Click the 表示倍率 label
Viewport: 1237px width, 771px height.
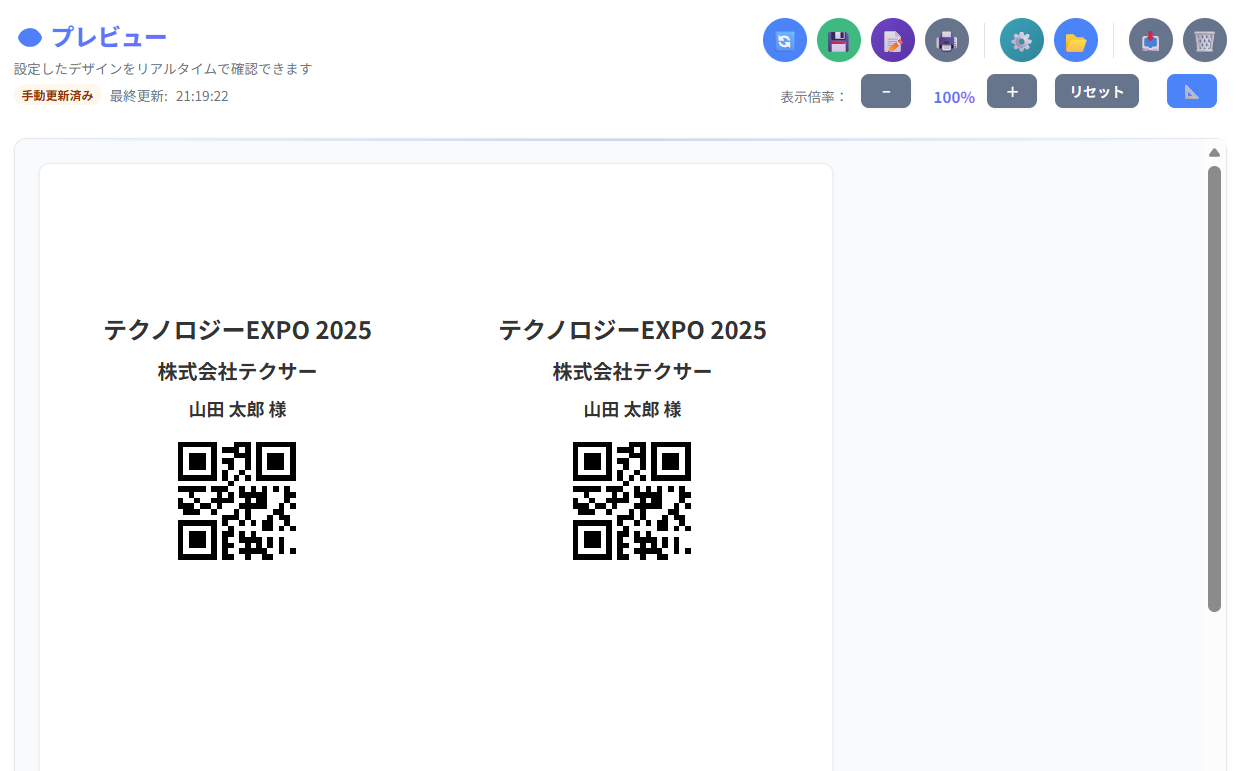coord(813,97)
